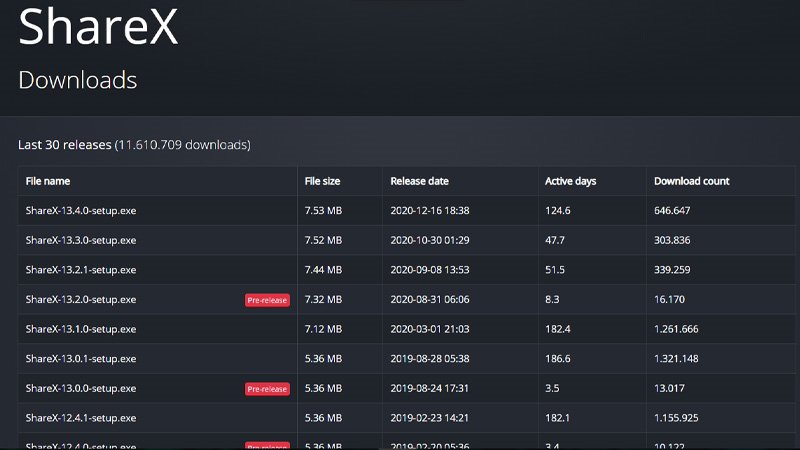
Task: Open ShareX-13.1.0-setup.exe download link
Action: [81, 329]
